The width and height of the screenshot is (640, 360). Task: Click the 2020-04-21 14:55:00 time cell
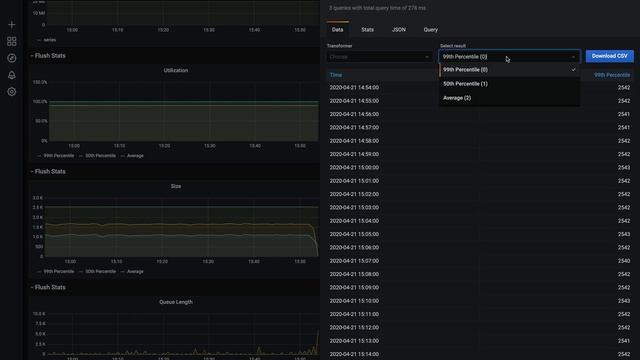[354, 101]
